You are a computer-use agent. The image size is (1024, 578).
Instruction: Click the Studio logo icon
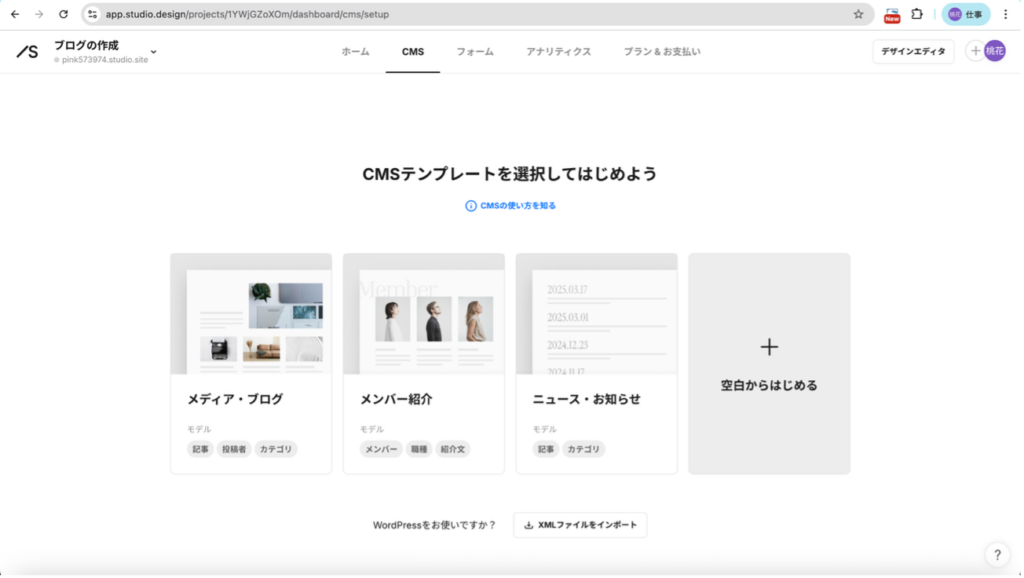pyautogui.click(x=27, y=52)
